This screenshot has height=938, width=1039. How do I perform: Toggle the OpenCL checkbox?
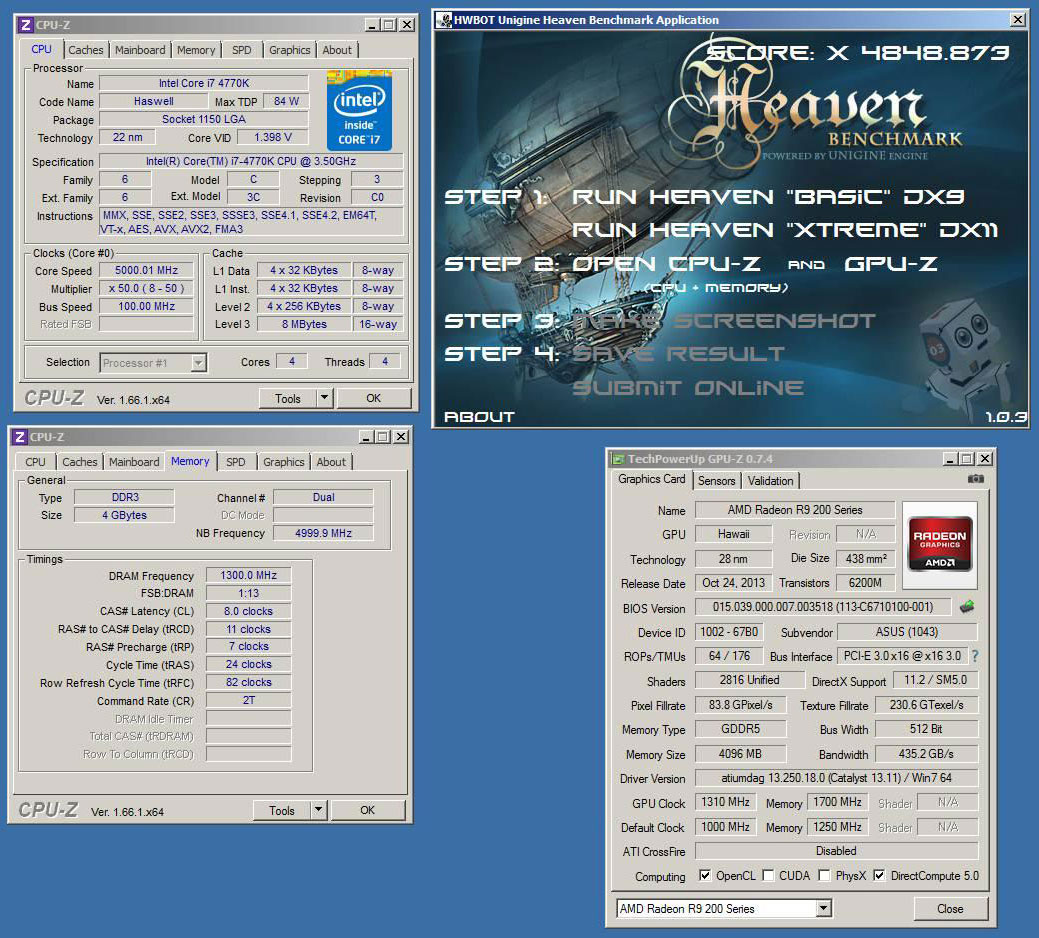(x=705, y=876)
